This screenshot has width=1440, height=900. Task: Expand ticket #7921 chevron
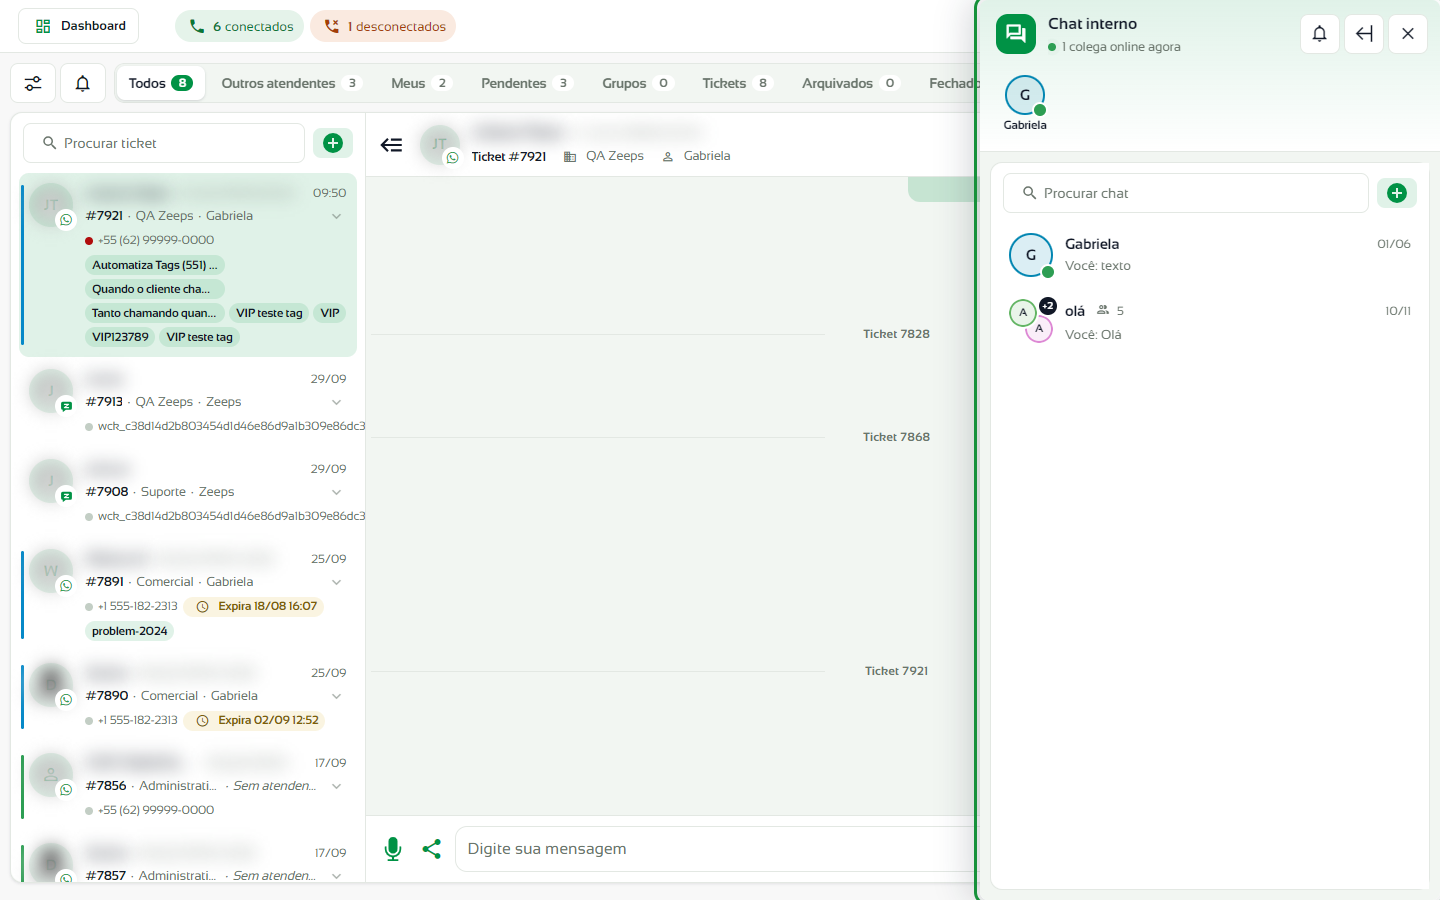(x=337, y=216)
